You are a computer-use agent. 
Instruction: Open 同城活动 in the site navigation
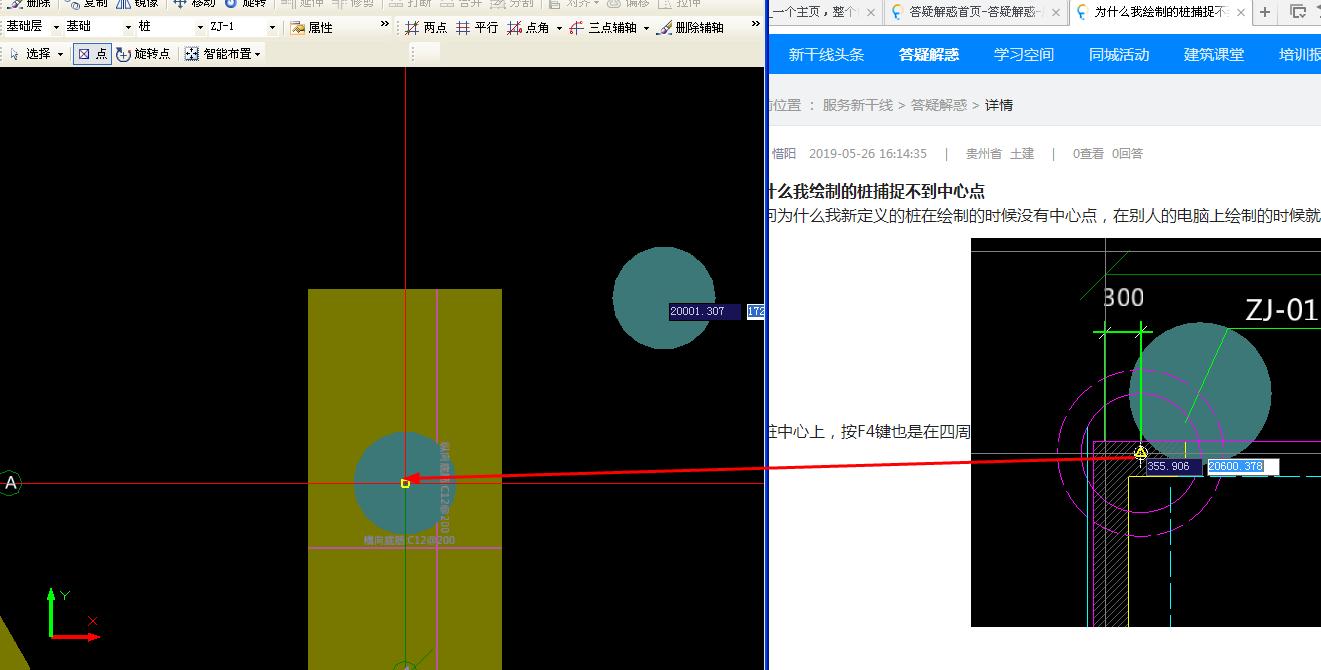(x=1119, y=55)
